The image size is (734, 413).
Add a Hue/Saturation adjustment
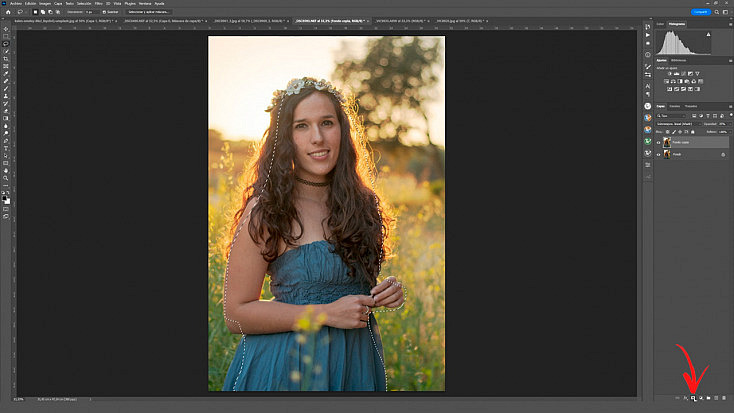click(x=666, y=81)
